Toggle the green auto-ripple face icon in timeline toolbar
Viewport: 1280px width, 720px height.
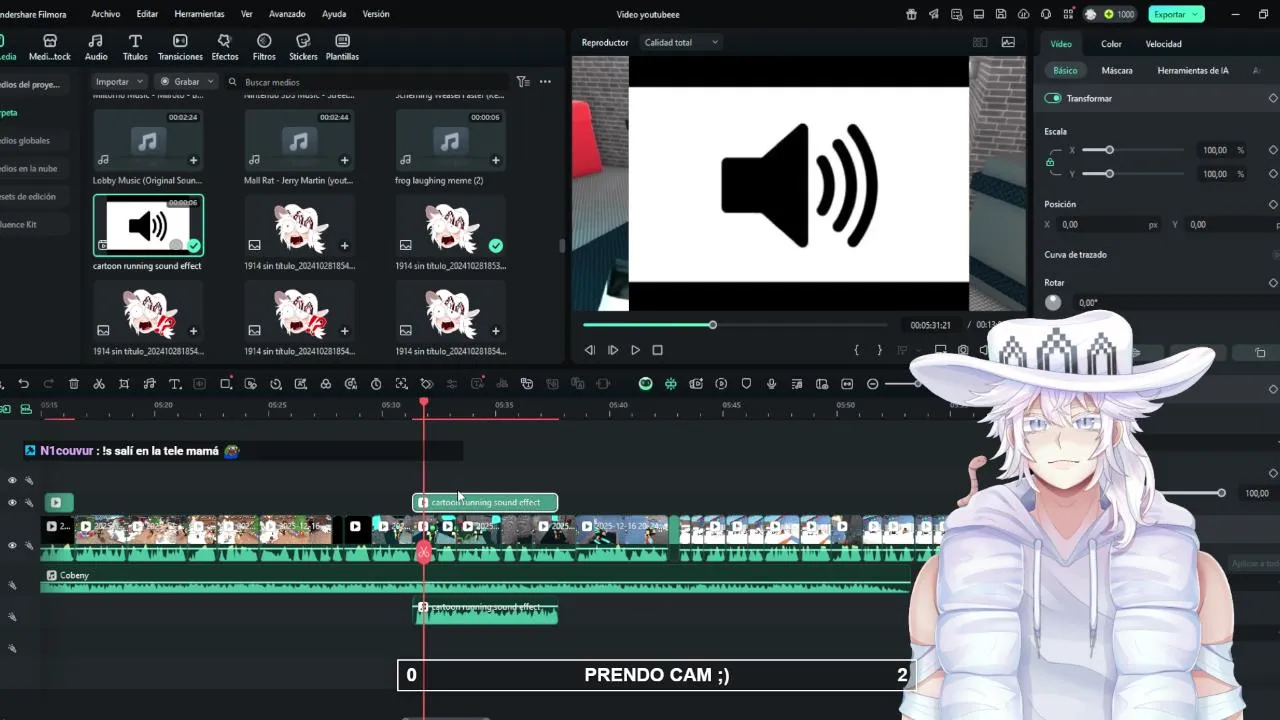tap(645, 384)
